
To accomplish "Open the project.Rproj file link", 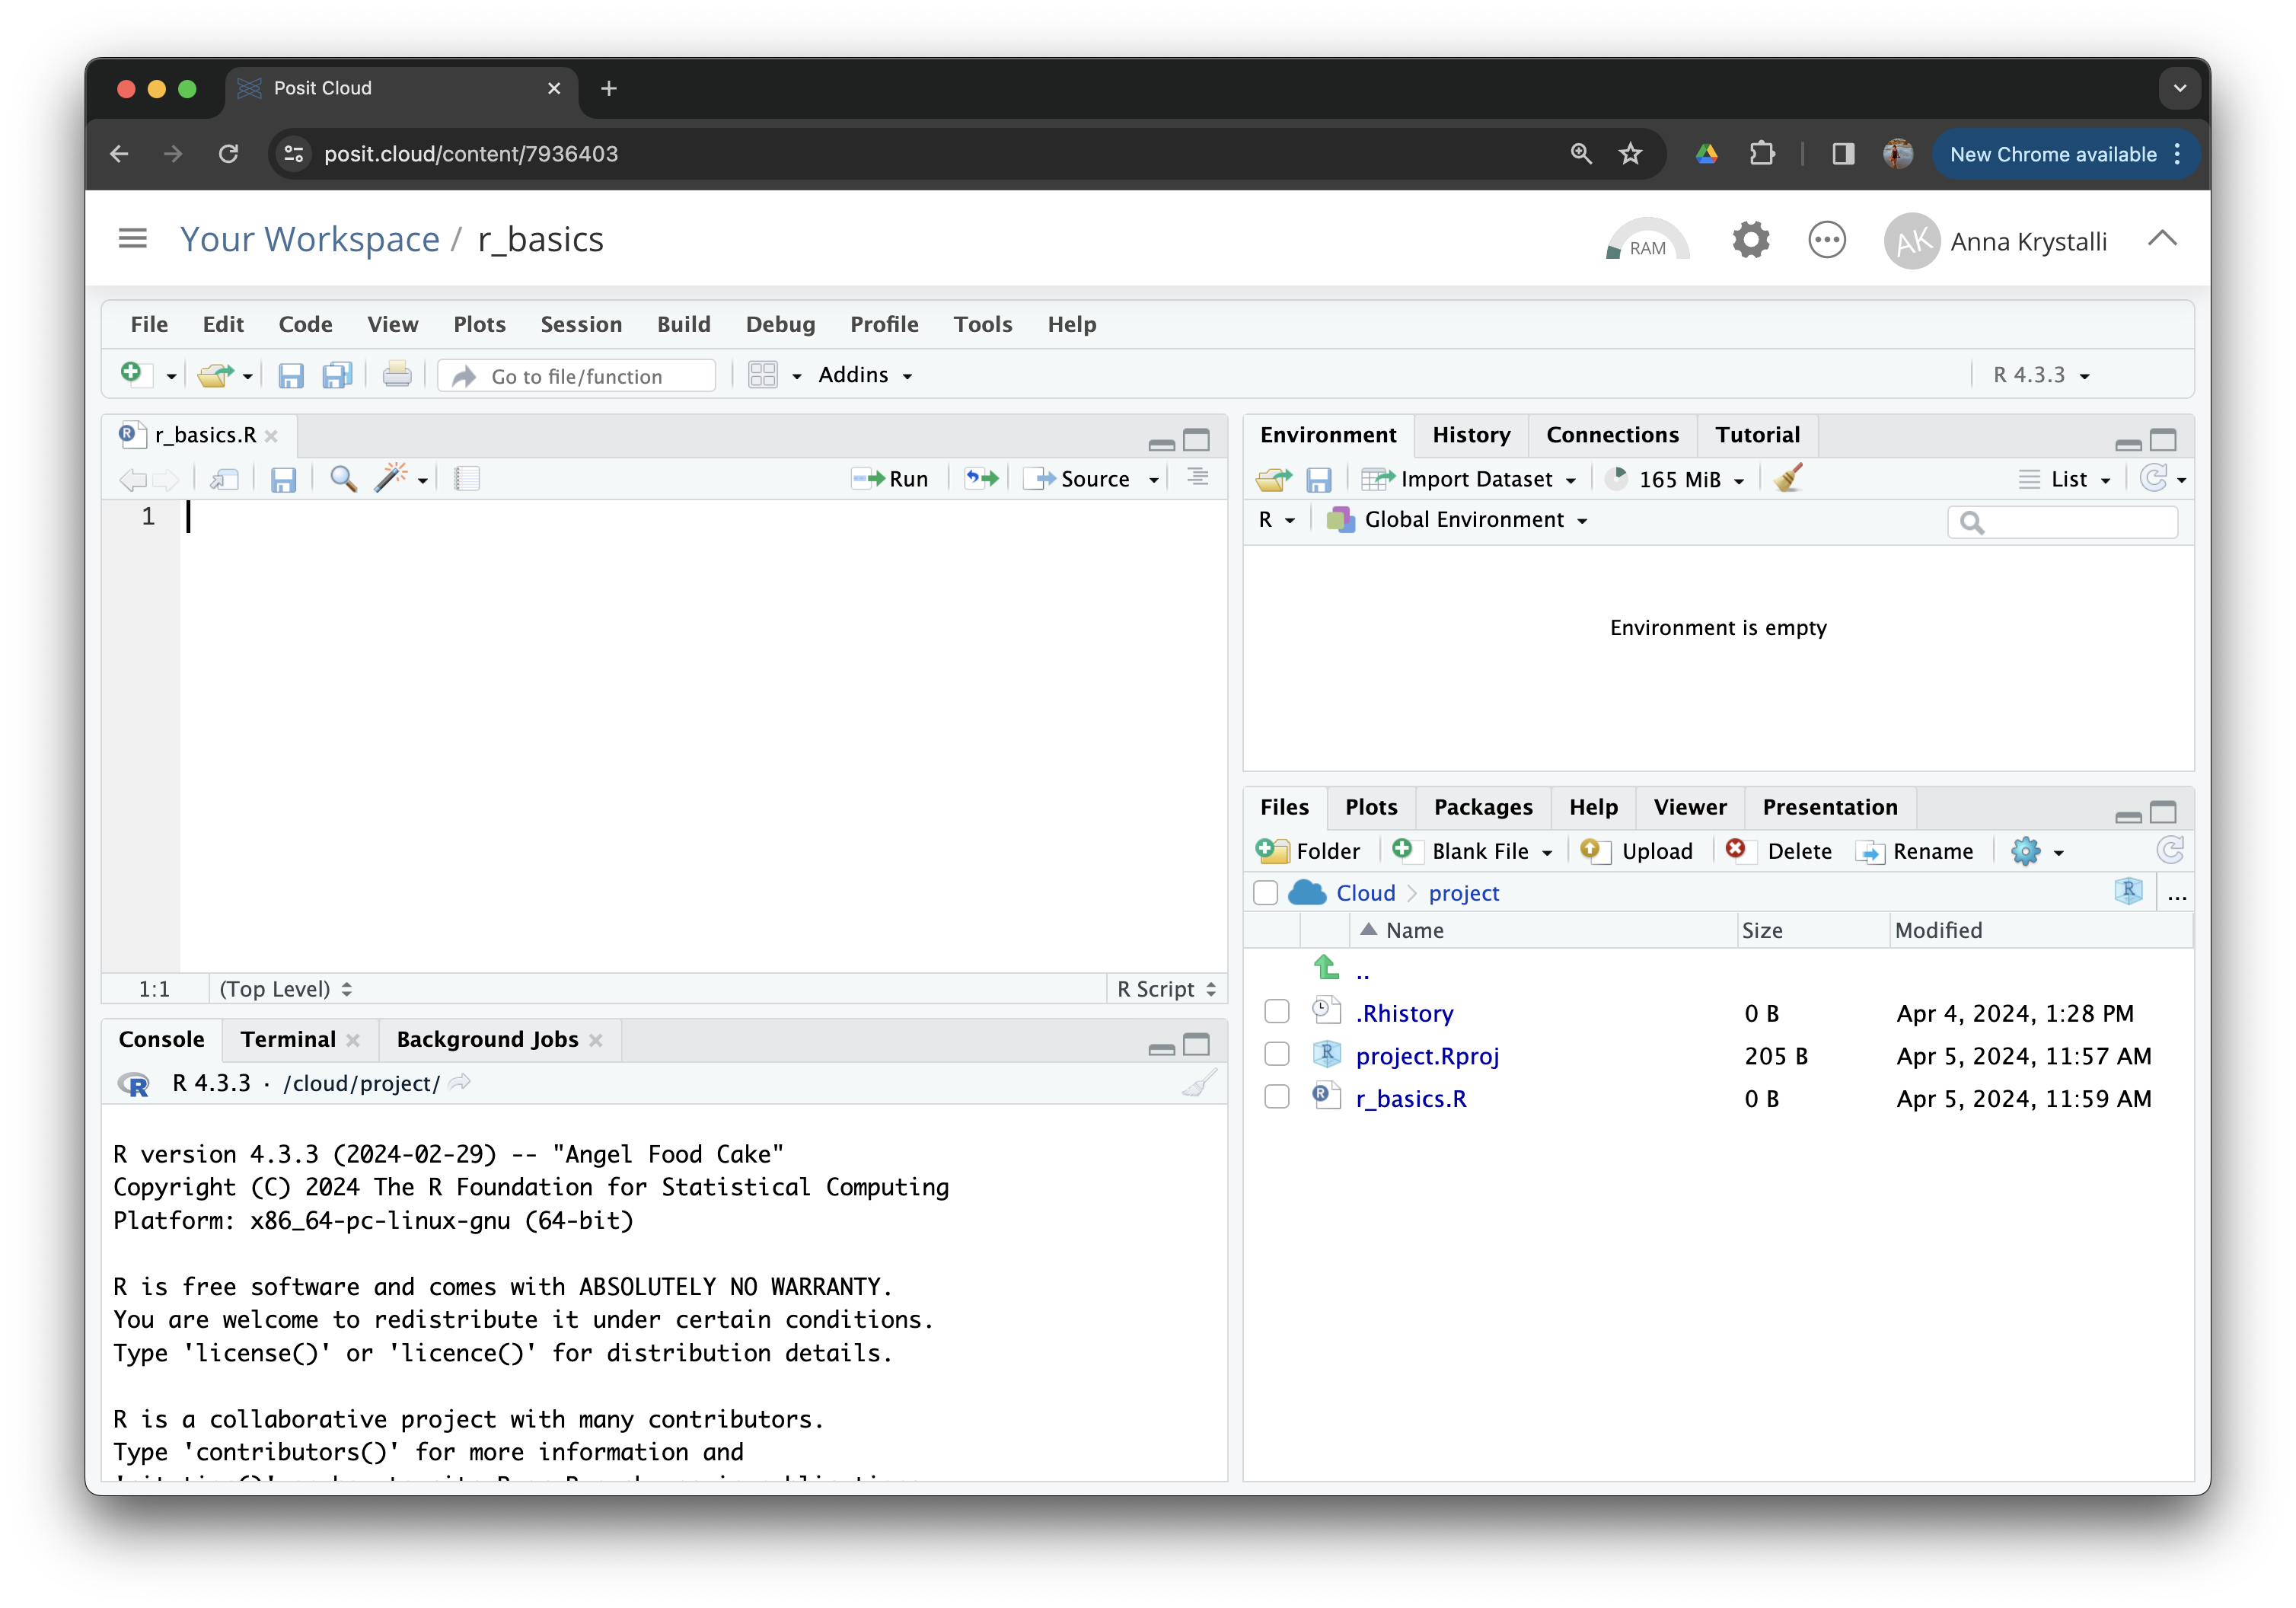I will [1427, 1055].
